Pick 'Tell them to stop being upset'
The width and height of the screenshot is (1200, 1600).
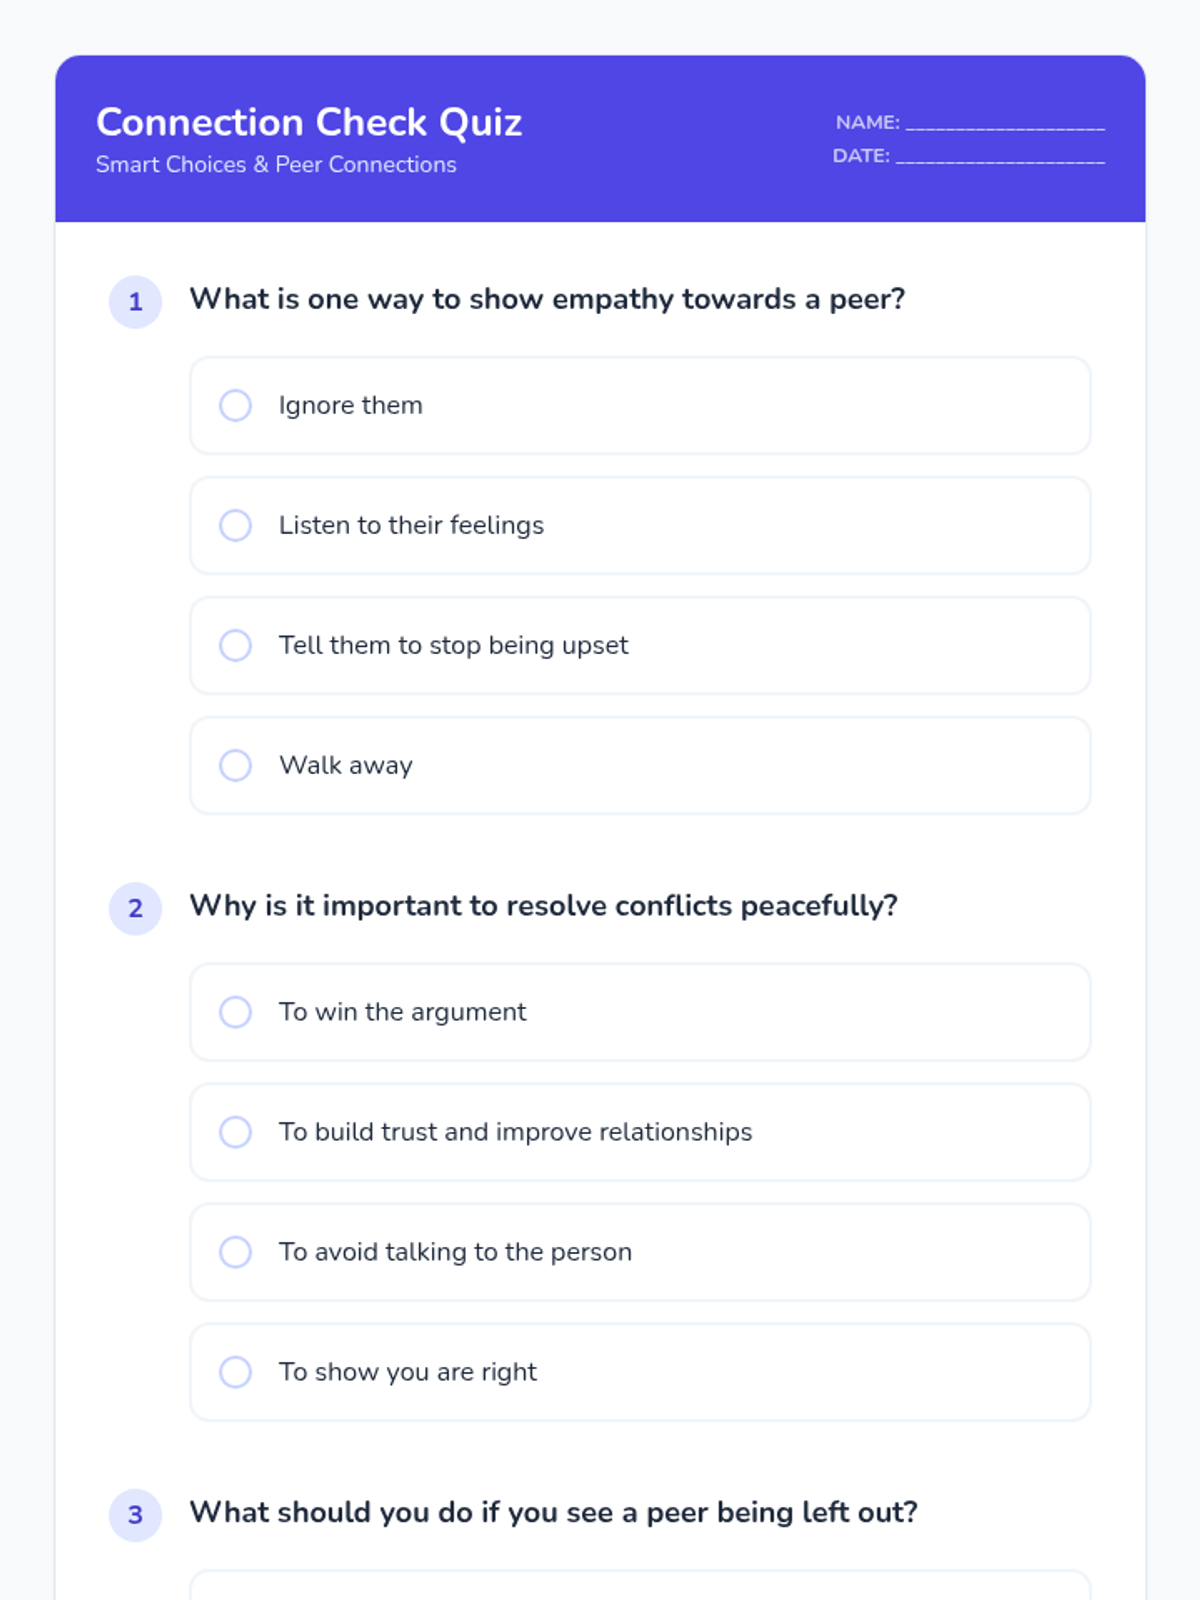click(x=236, y=646)
